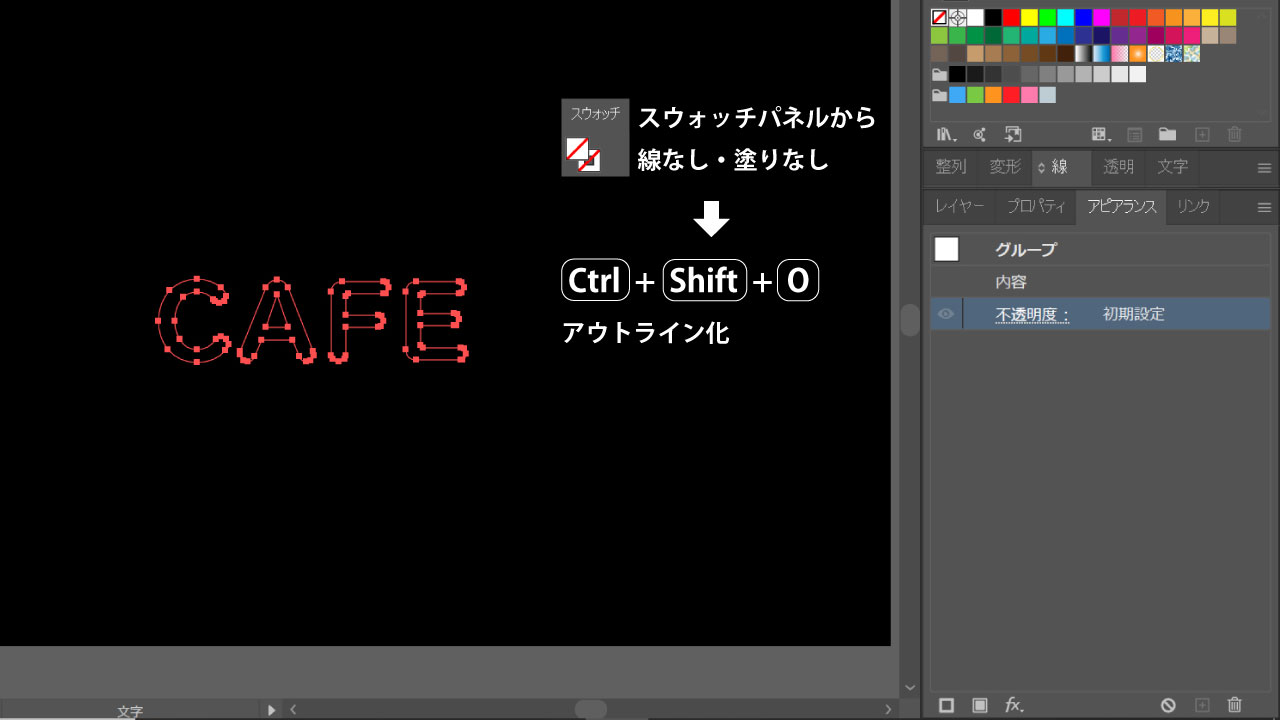This screenshot has height=720, width=1280.
Task: Choose the Registration crosshair swatch
Action: pos(957,17)
